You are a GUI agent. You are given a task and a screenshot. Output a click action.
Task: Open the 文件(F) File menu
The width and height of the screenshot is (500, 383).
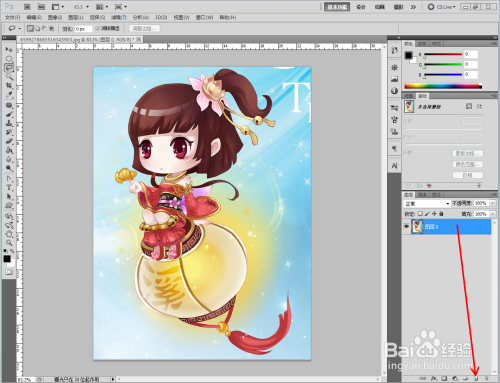pyautogui.click(x=13, y=17)
